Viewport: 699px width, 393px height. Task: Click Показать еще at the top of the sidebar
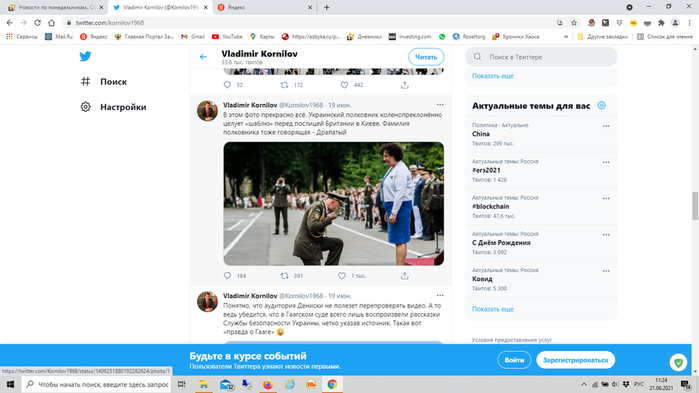(x=493, y=76)
